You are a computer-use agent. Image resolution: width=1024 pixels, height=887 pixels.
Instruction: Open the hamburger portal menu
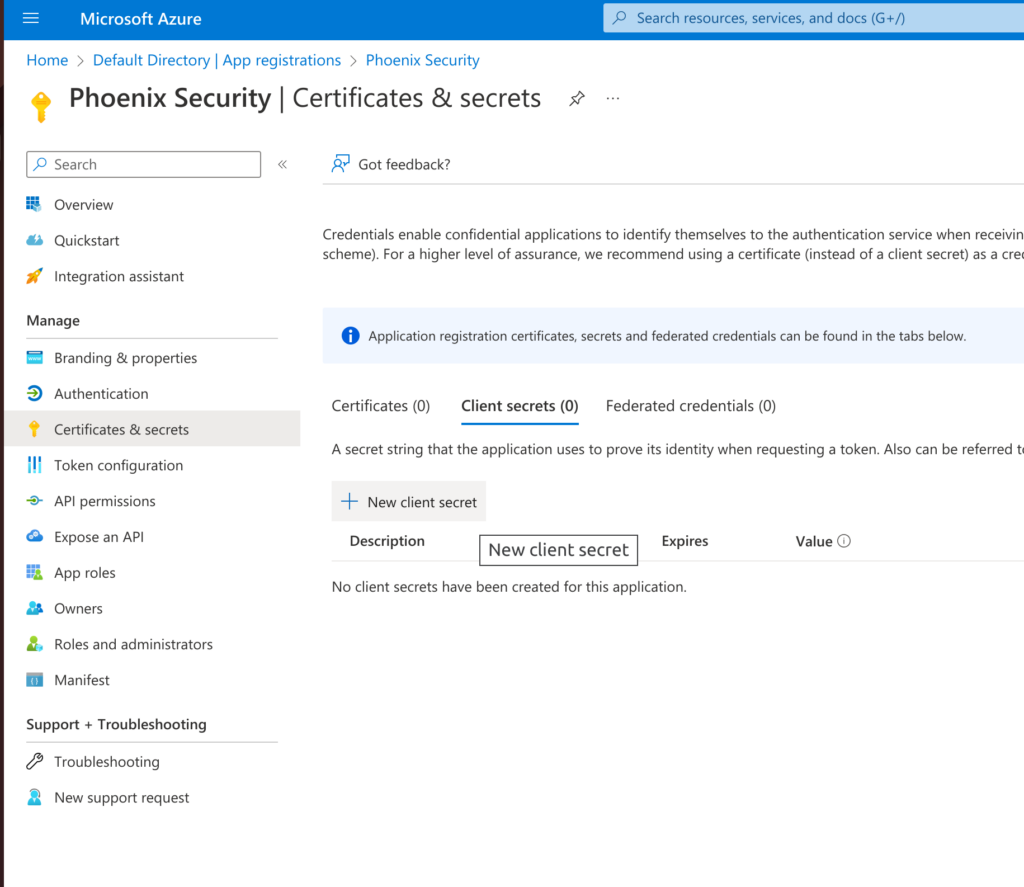31,18
